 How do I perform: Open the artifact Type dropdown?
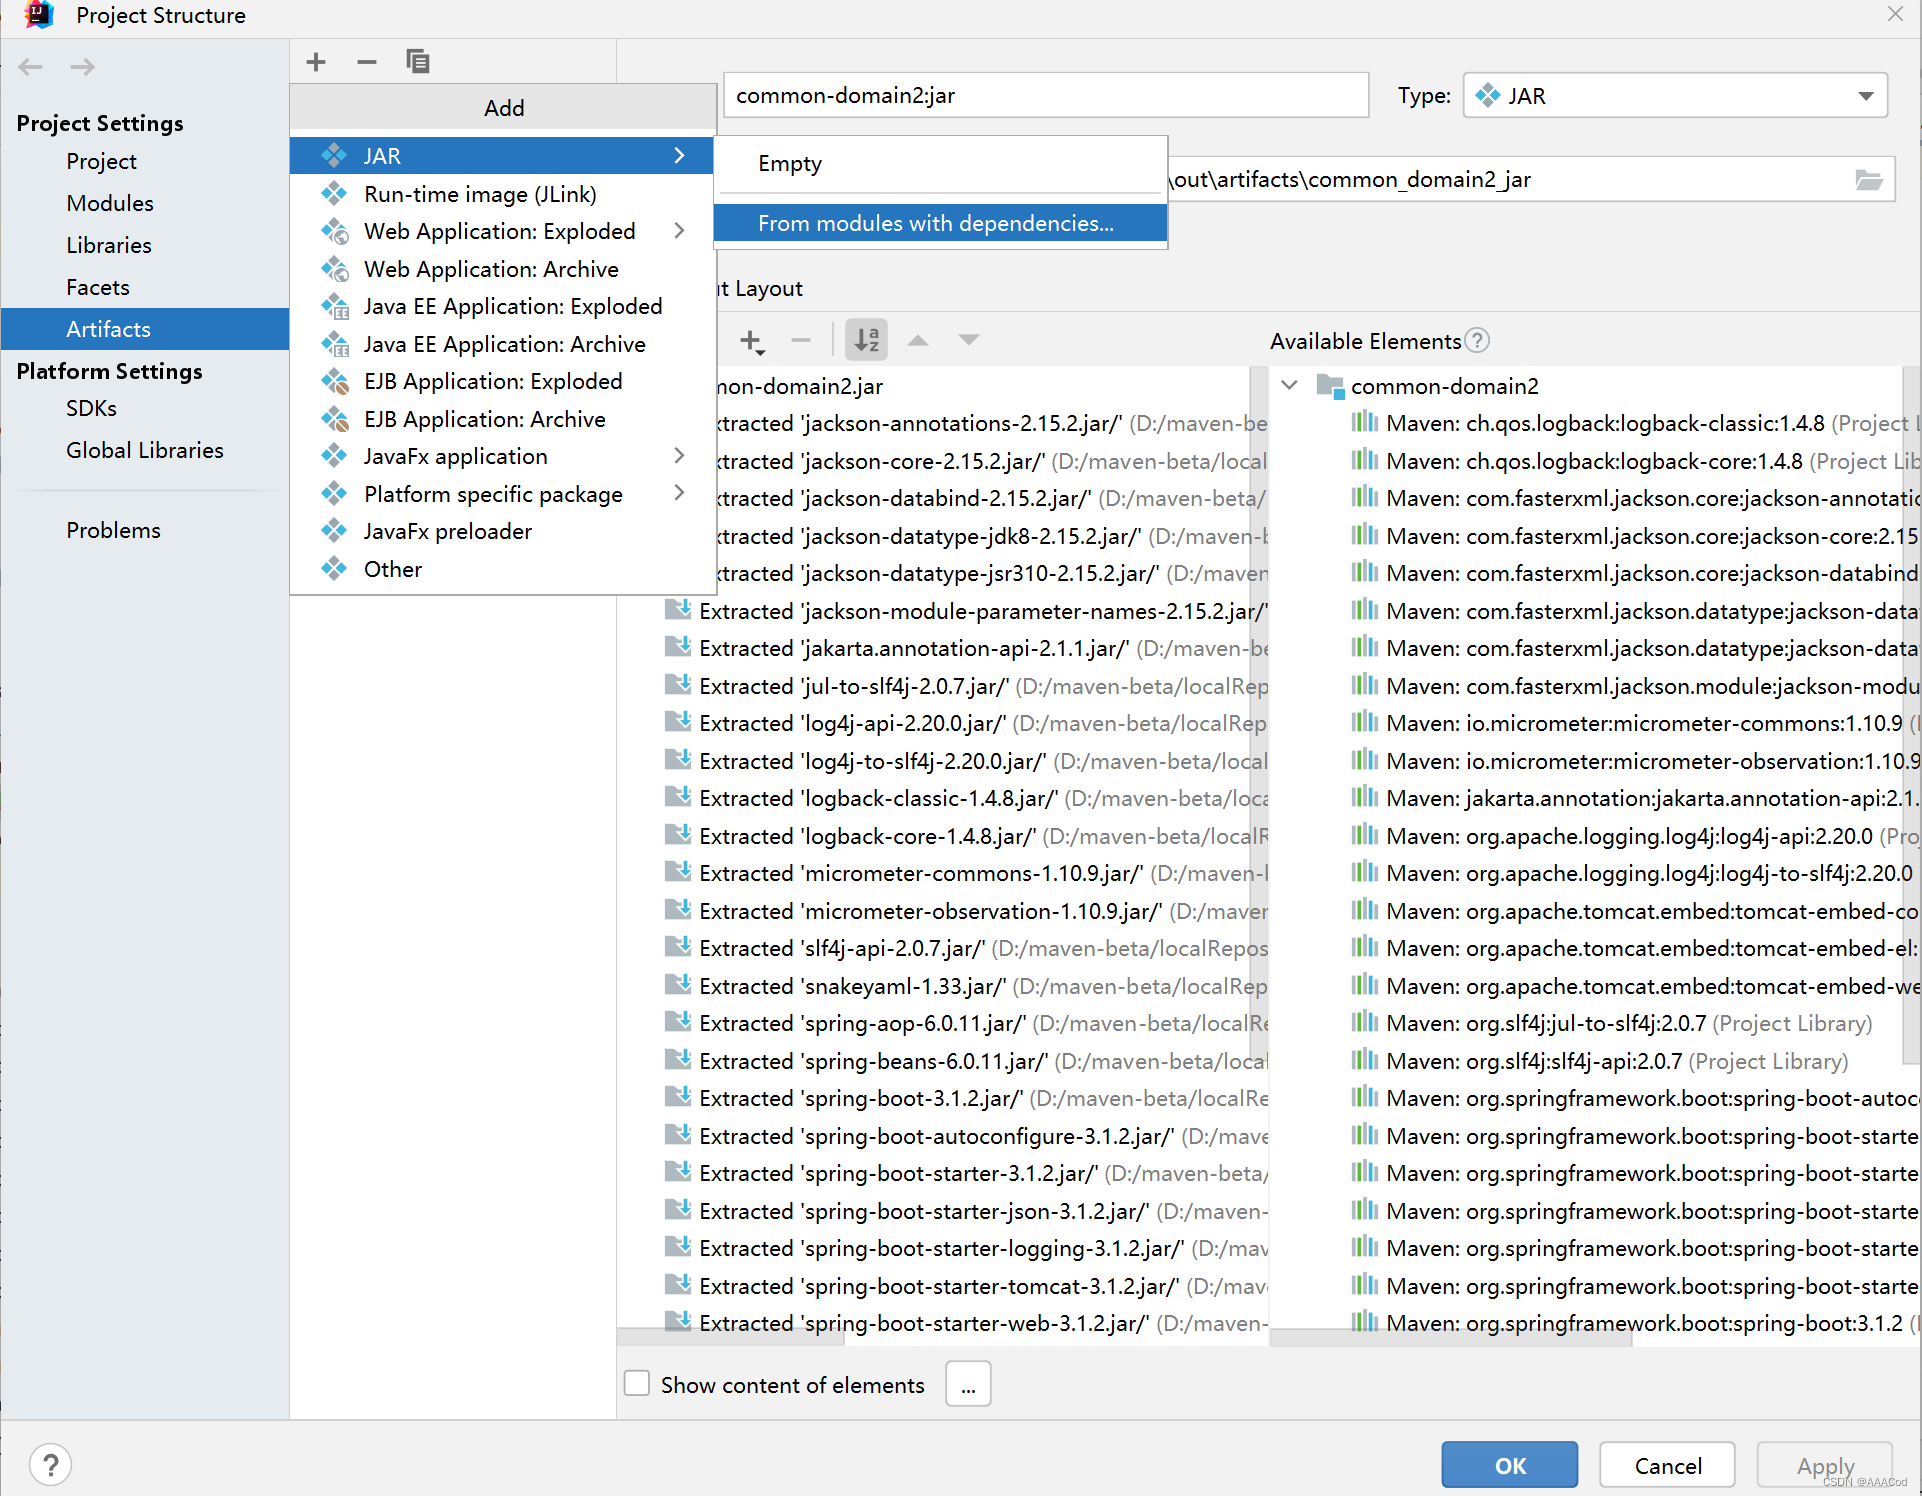[x=1675, y=96]
